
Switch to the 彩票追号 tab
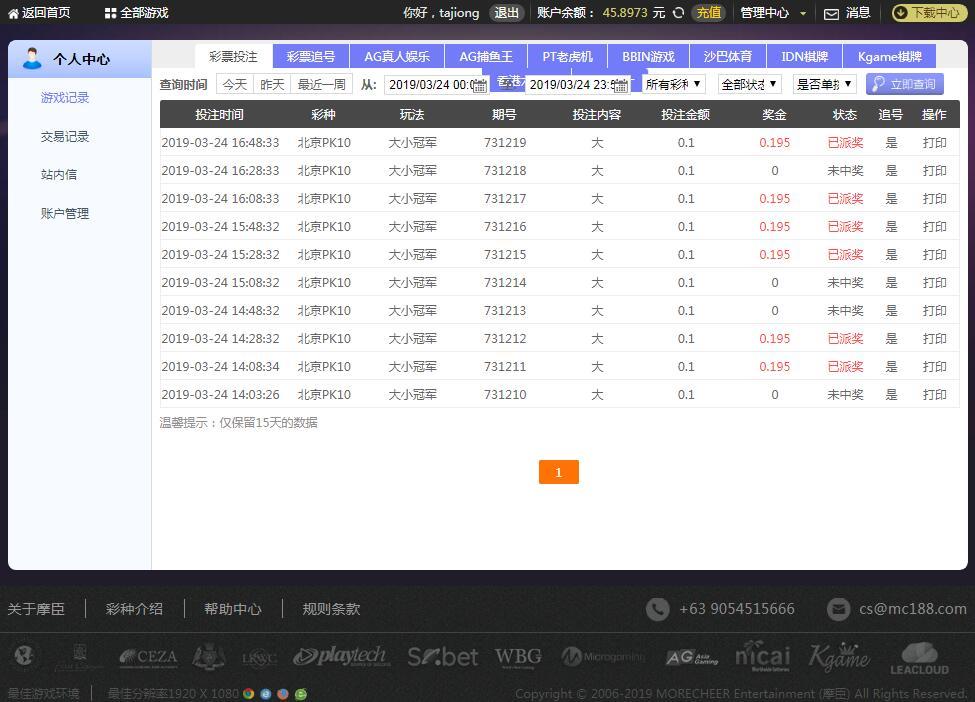(311, 57)
